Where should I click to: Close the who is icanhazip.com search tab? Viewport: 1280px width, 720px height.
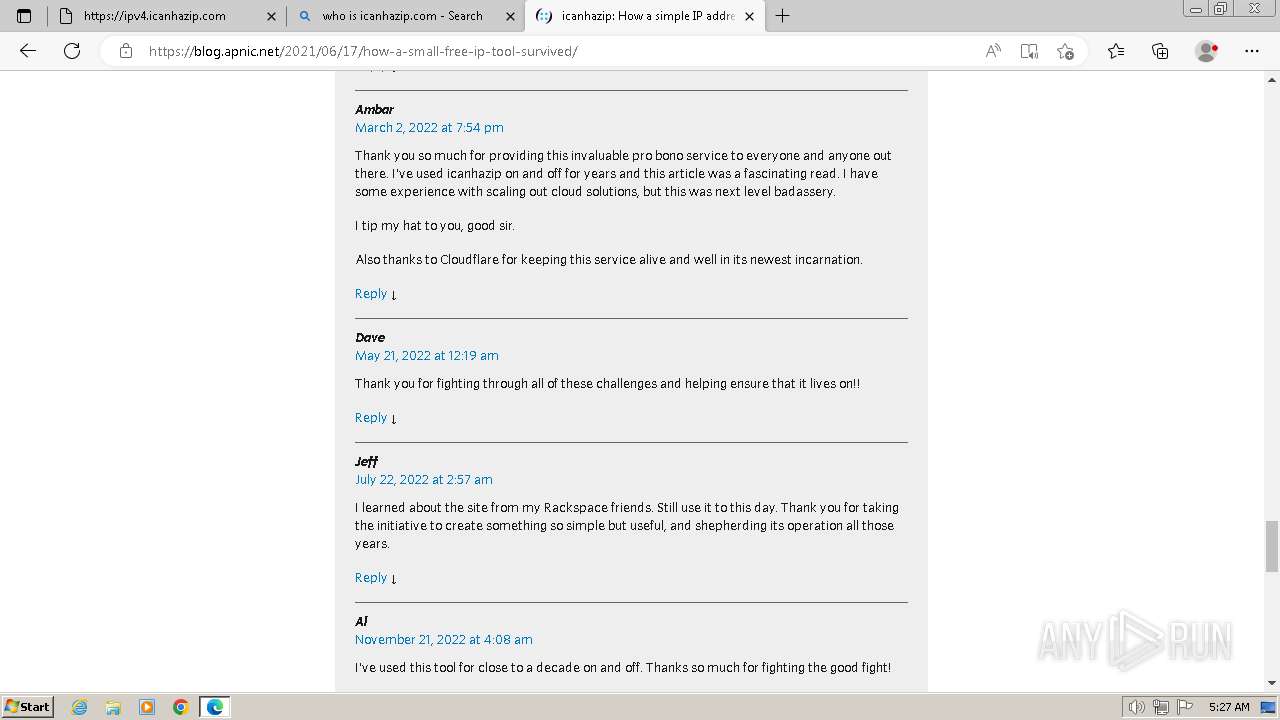pyautogui.click(x=510, y=16)
